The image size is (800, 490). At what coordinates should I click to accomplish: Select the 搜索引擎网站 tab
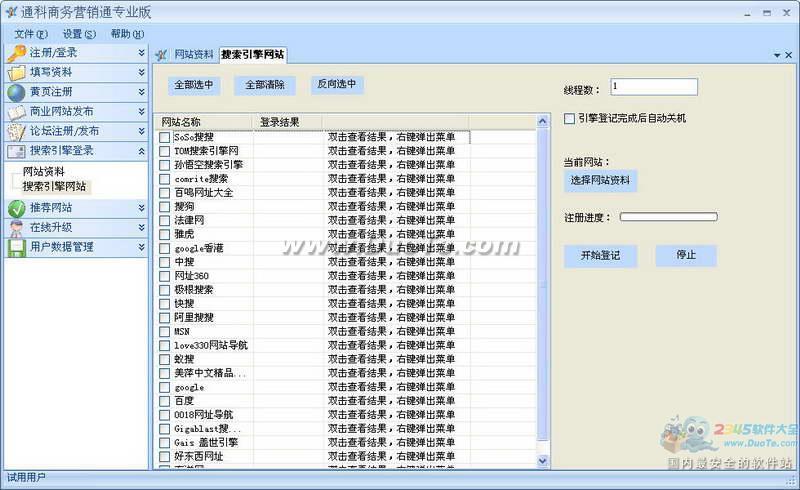[253, 55]
